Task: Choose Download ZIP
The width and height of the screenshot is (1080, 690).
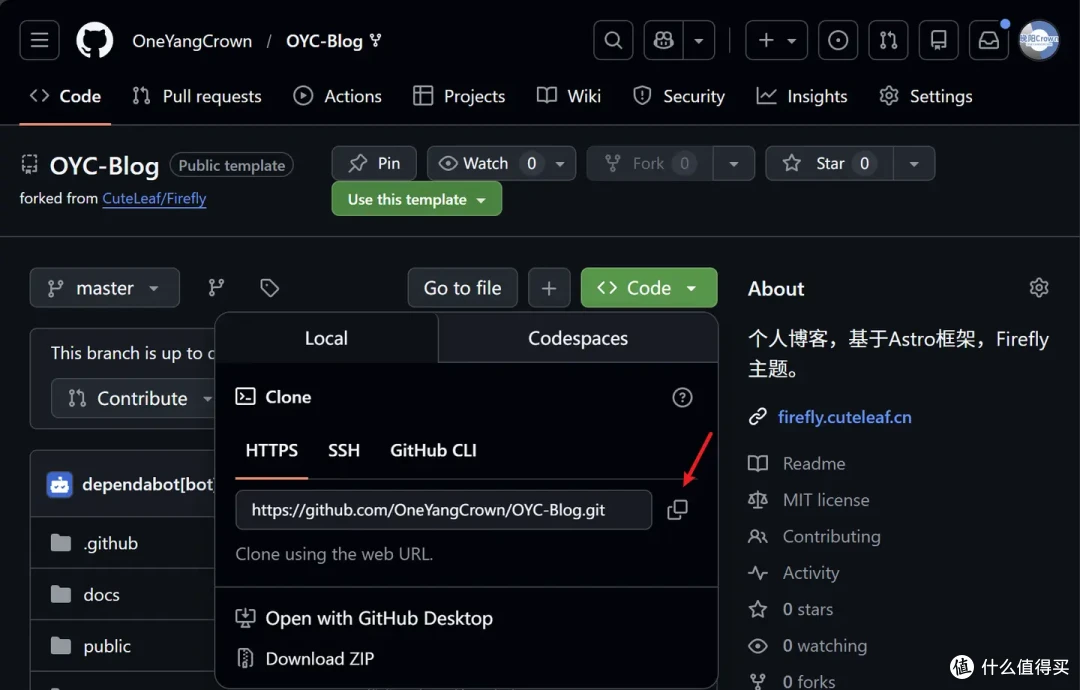Action: click(305, 659)
